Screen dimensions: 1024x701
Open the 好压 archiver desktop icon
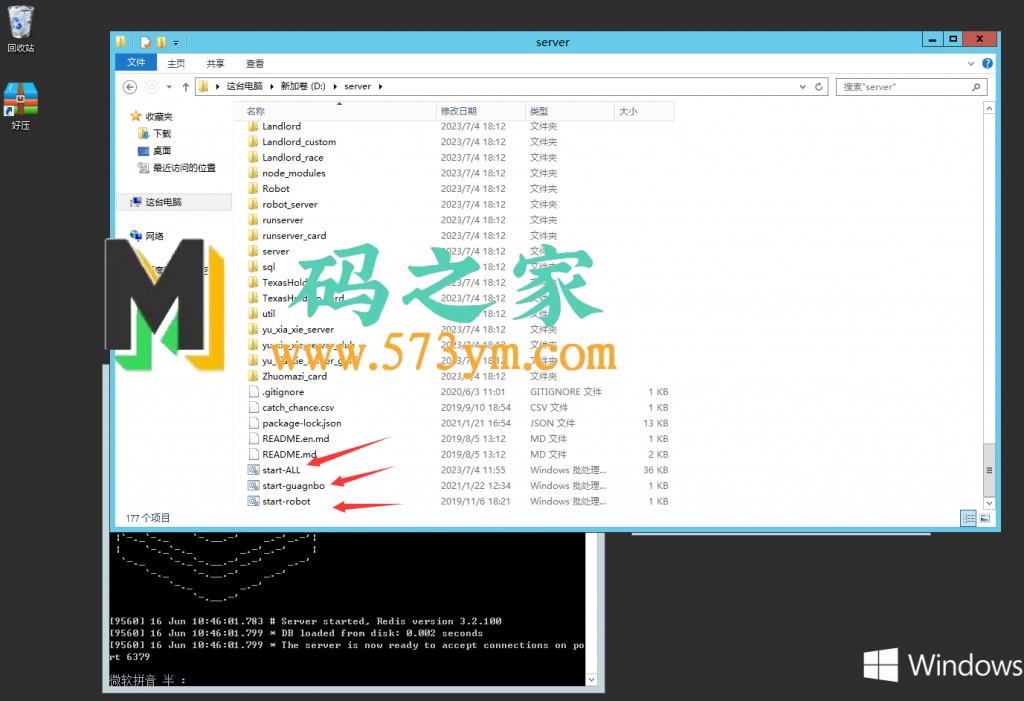click(20, 106)
